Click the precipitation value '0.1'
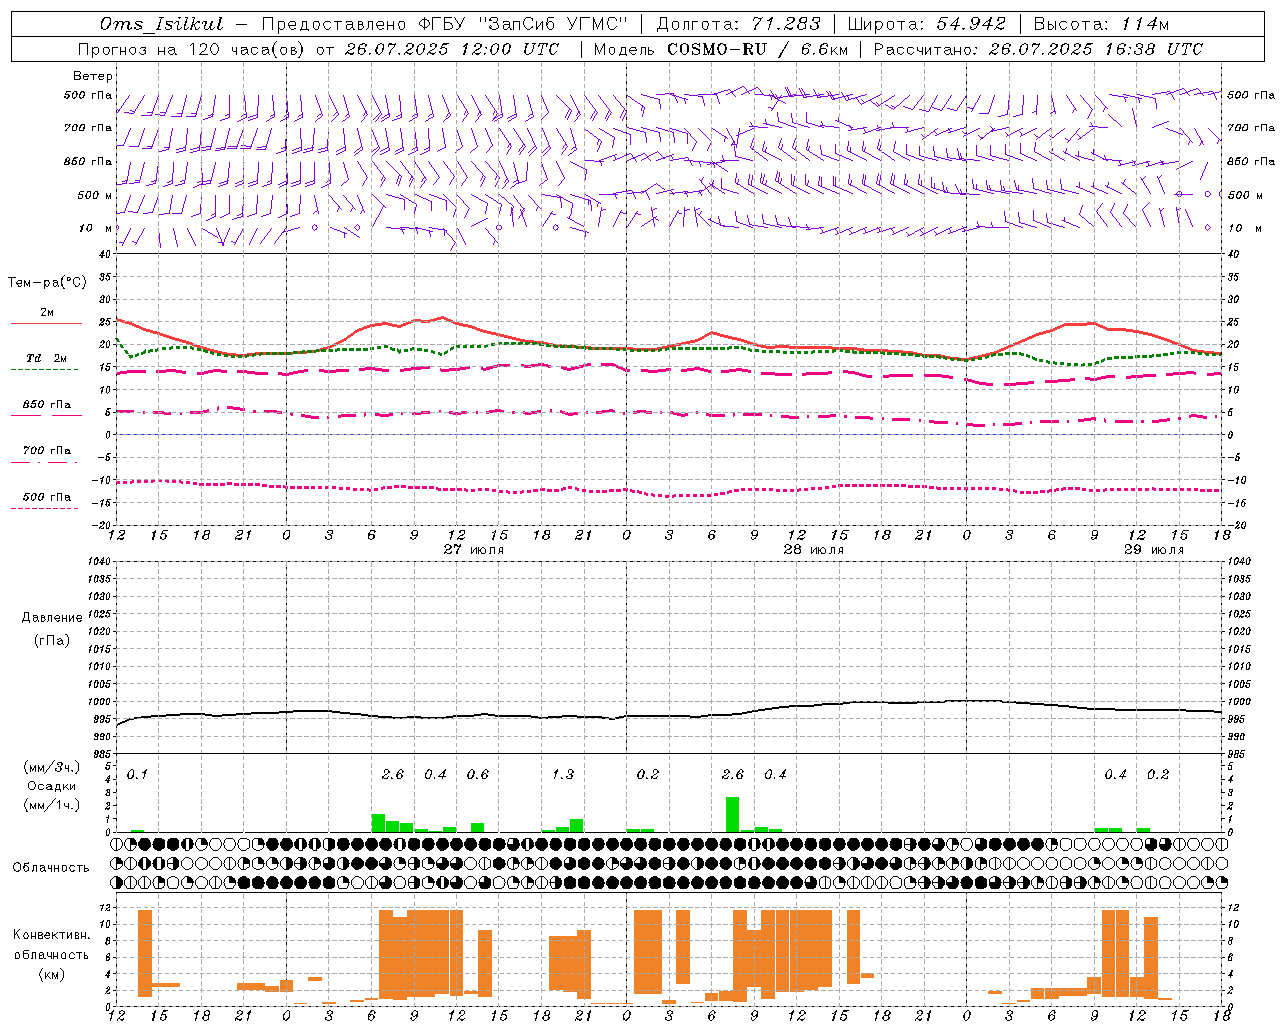This screenshot has height=1024, width=1280. coord(137,774)
